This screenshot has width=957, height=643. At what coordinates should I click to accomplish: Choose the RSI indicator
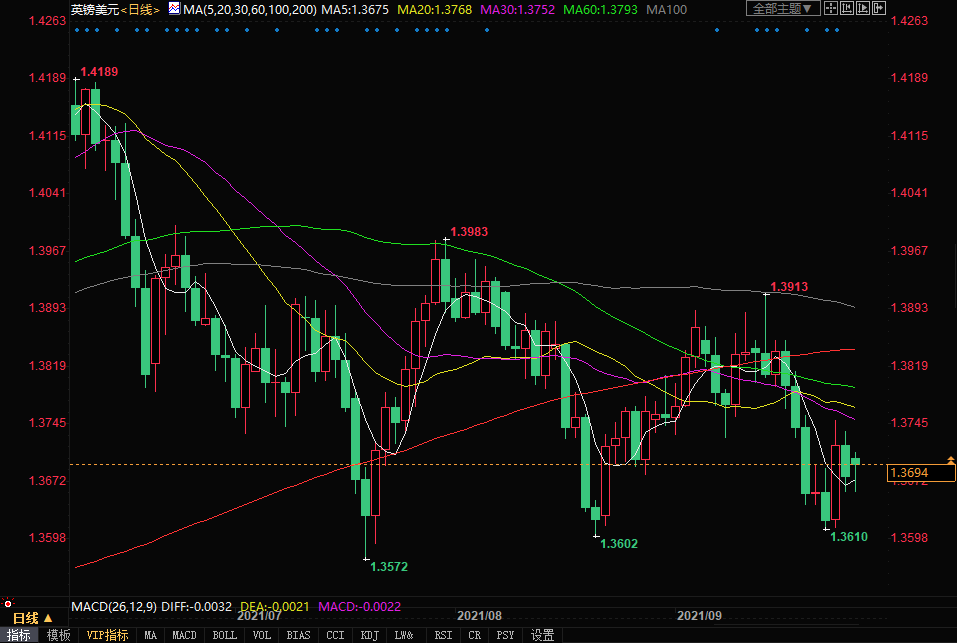443,635
